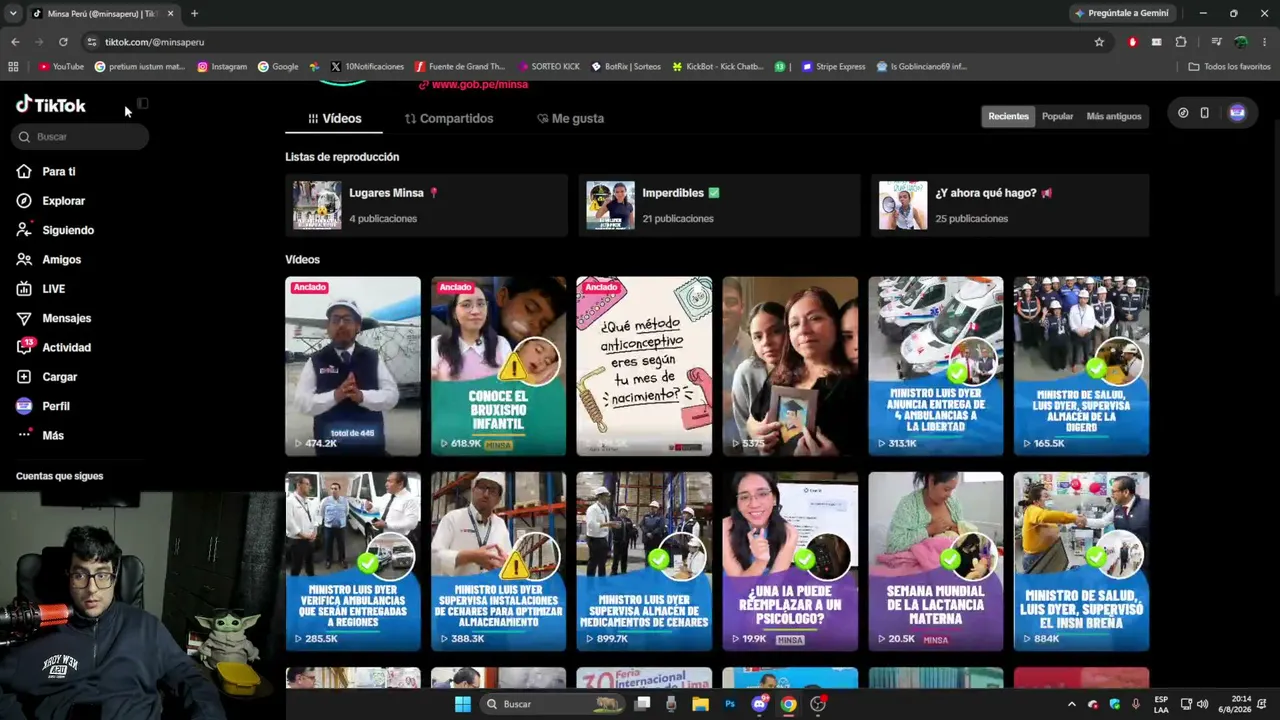Switch to the Me gusta tab
The width and height of the screenshot is (1280, 720).
570,118
